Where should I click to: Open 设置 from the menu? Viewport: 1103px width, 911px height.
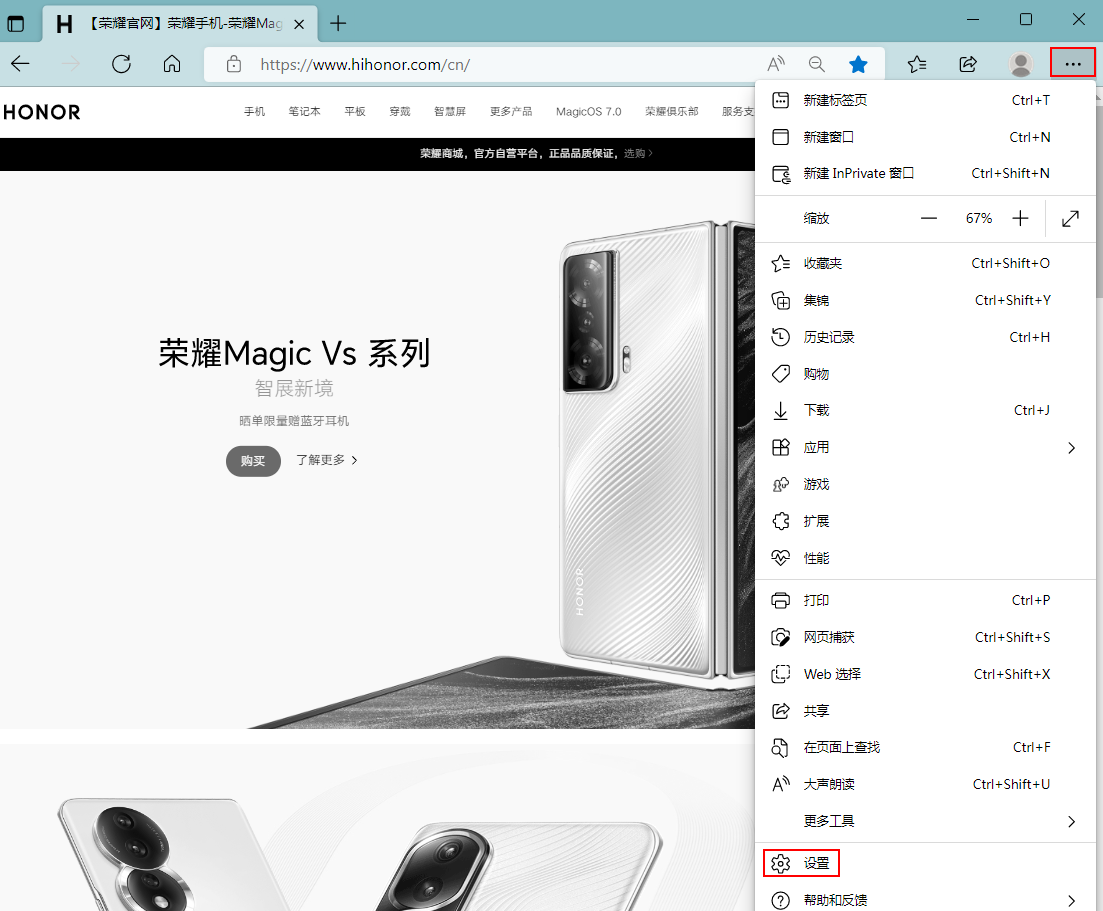tap(815, 863)
